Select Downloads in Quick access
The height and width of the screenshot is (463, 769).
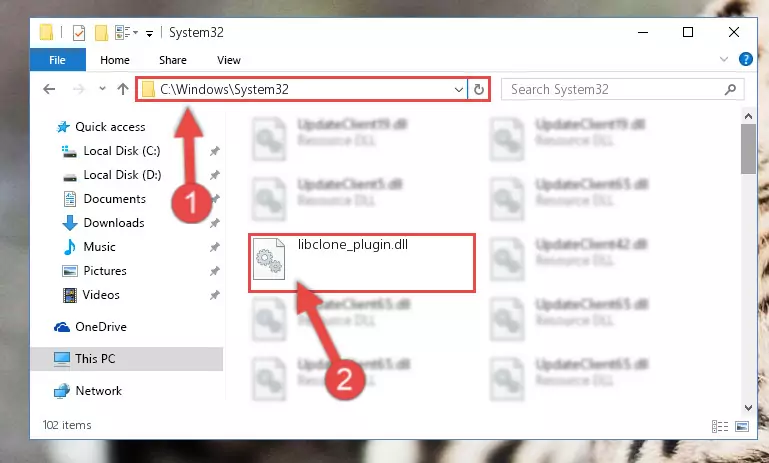coord(114,223)
